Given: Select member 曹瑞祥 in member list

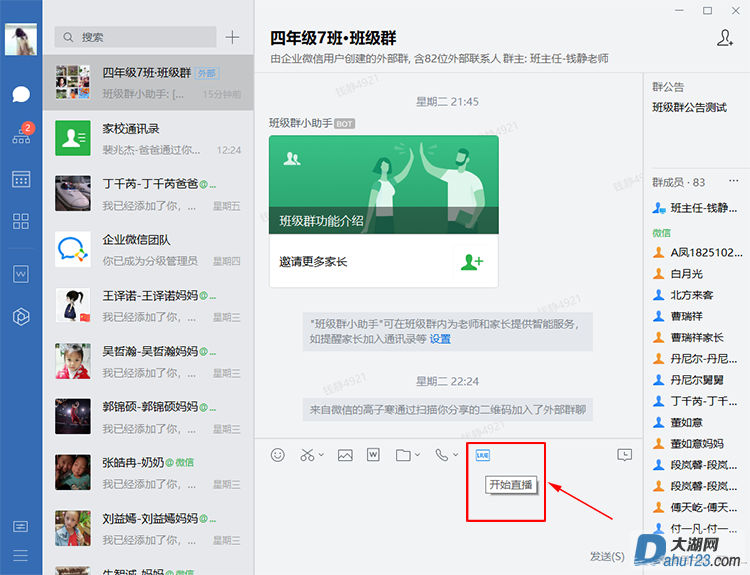Looking at the screenshot, I should (678, 316).
